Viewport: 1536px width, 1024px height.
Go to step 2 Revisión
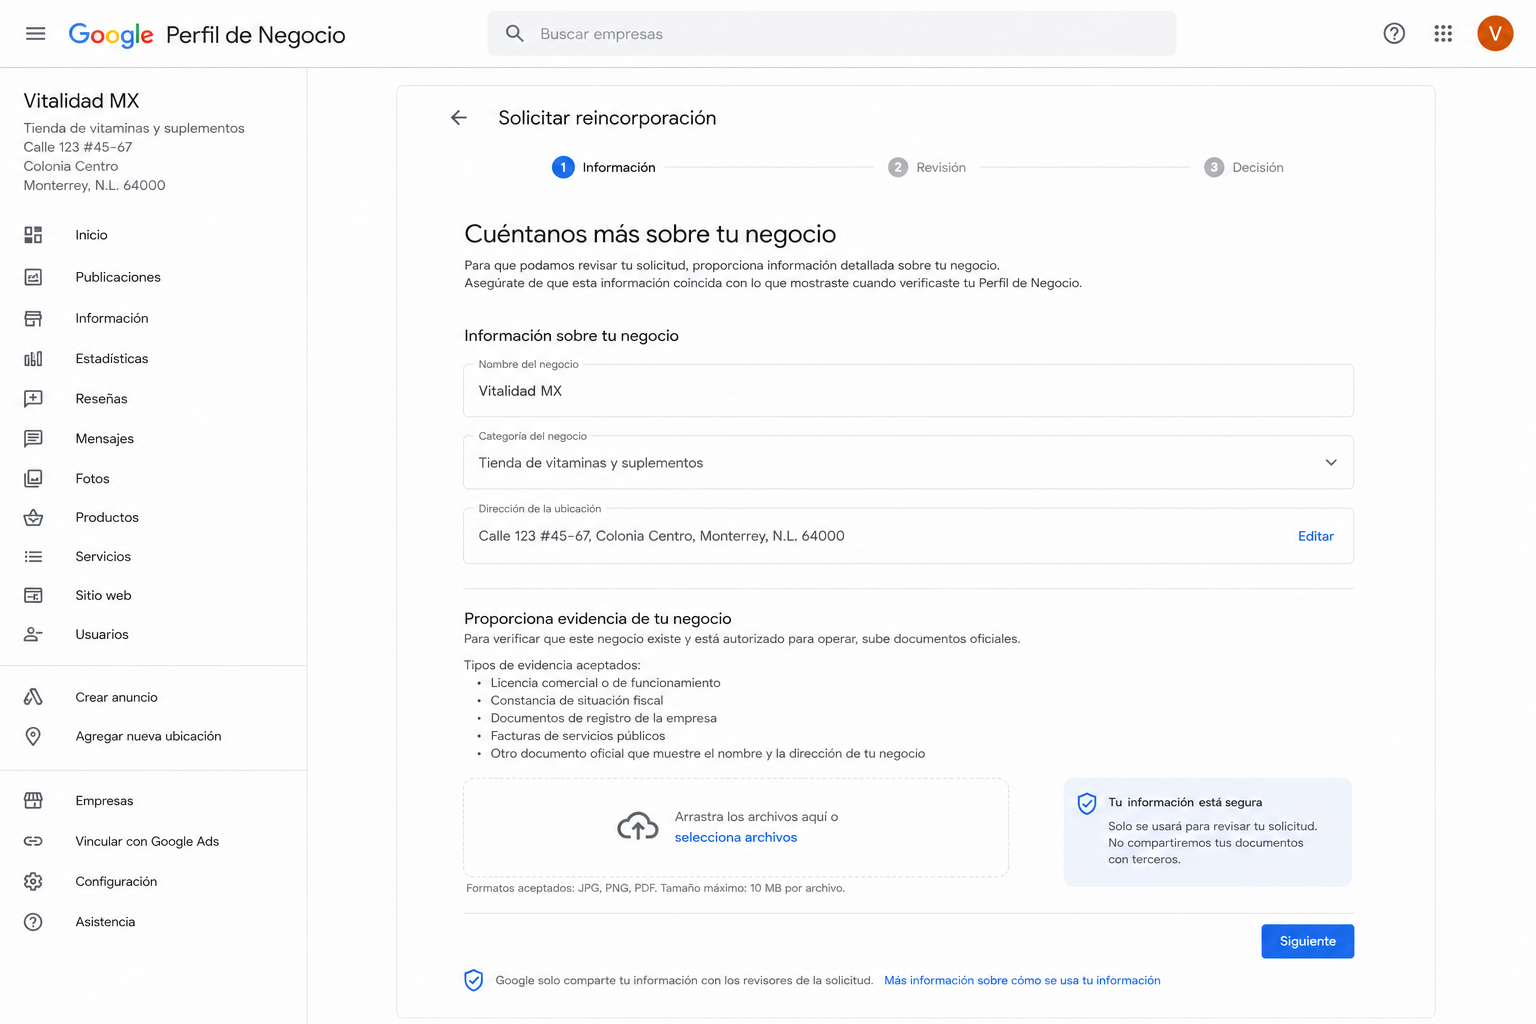coord(927,167)
